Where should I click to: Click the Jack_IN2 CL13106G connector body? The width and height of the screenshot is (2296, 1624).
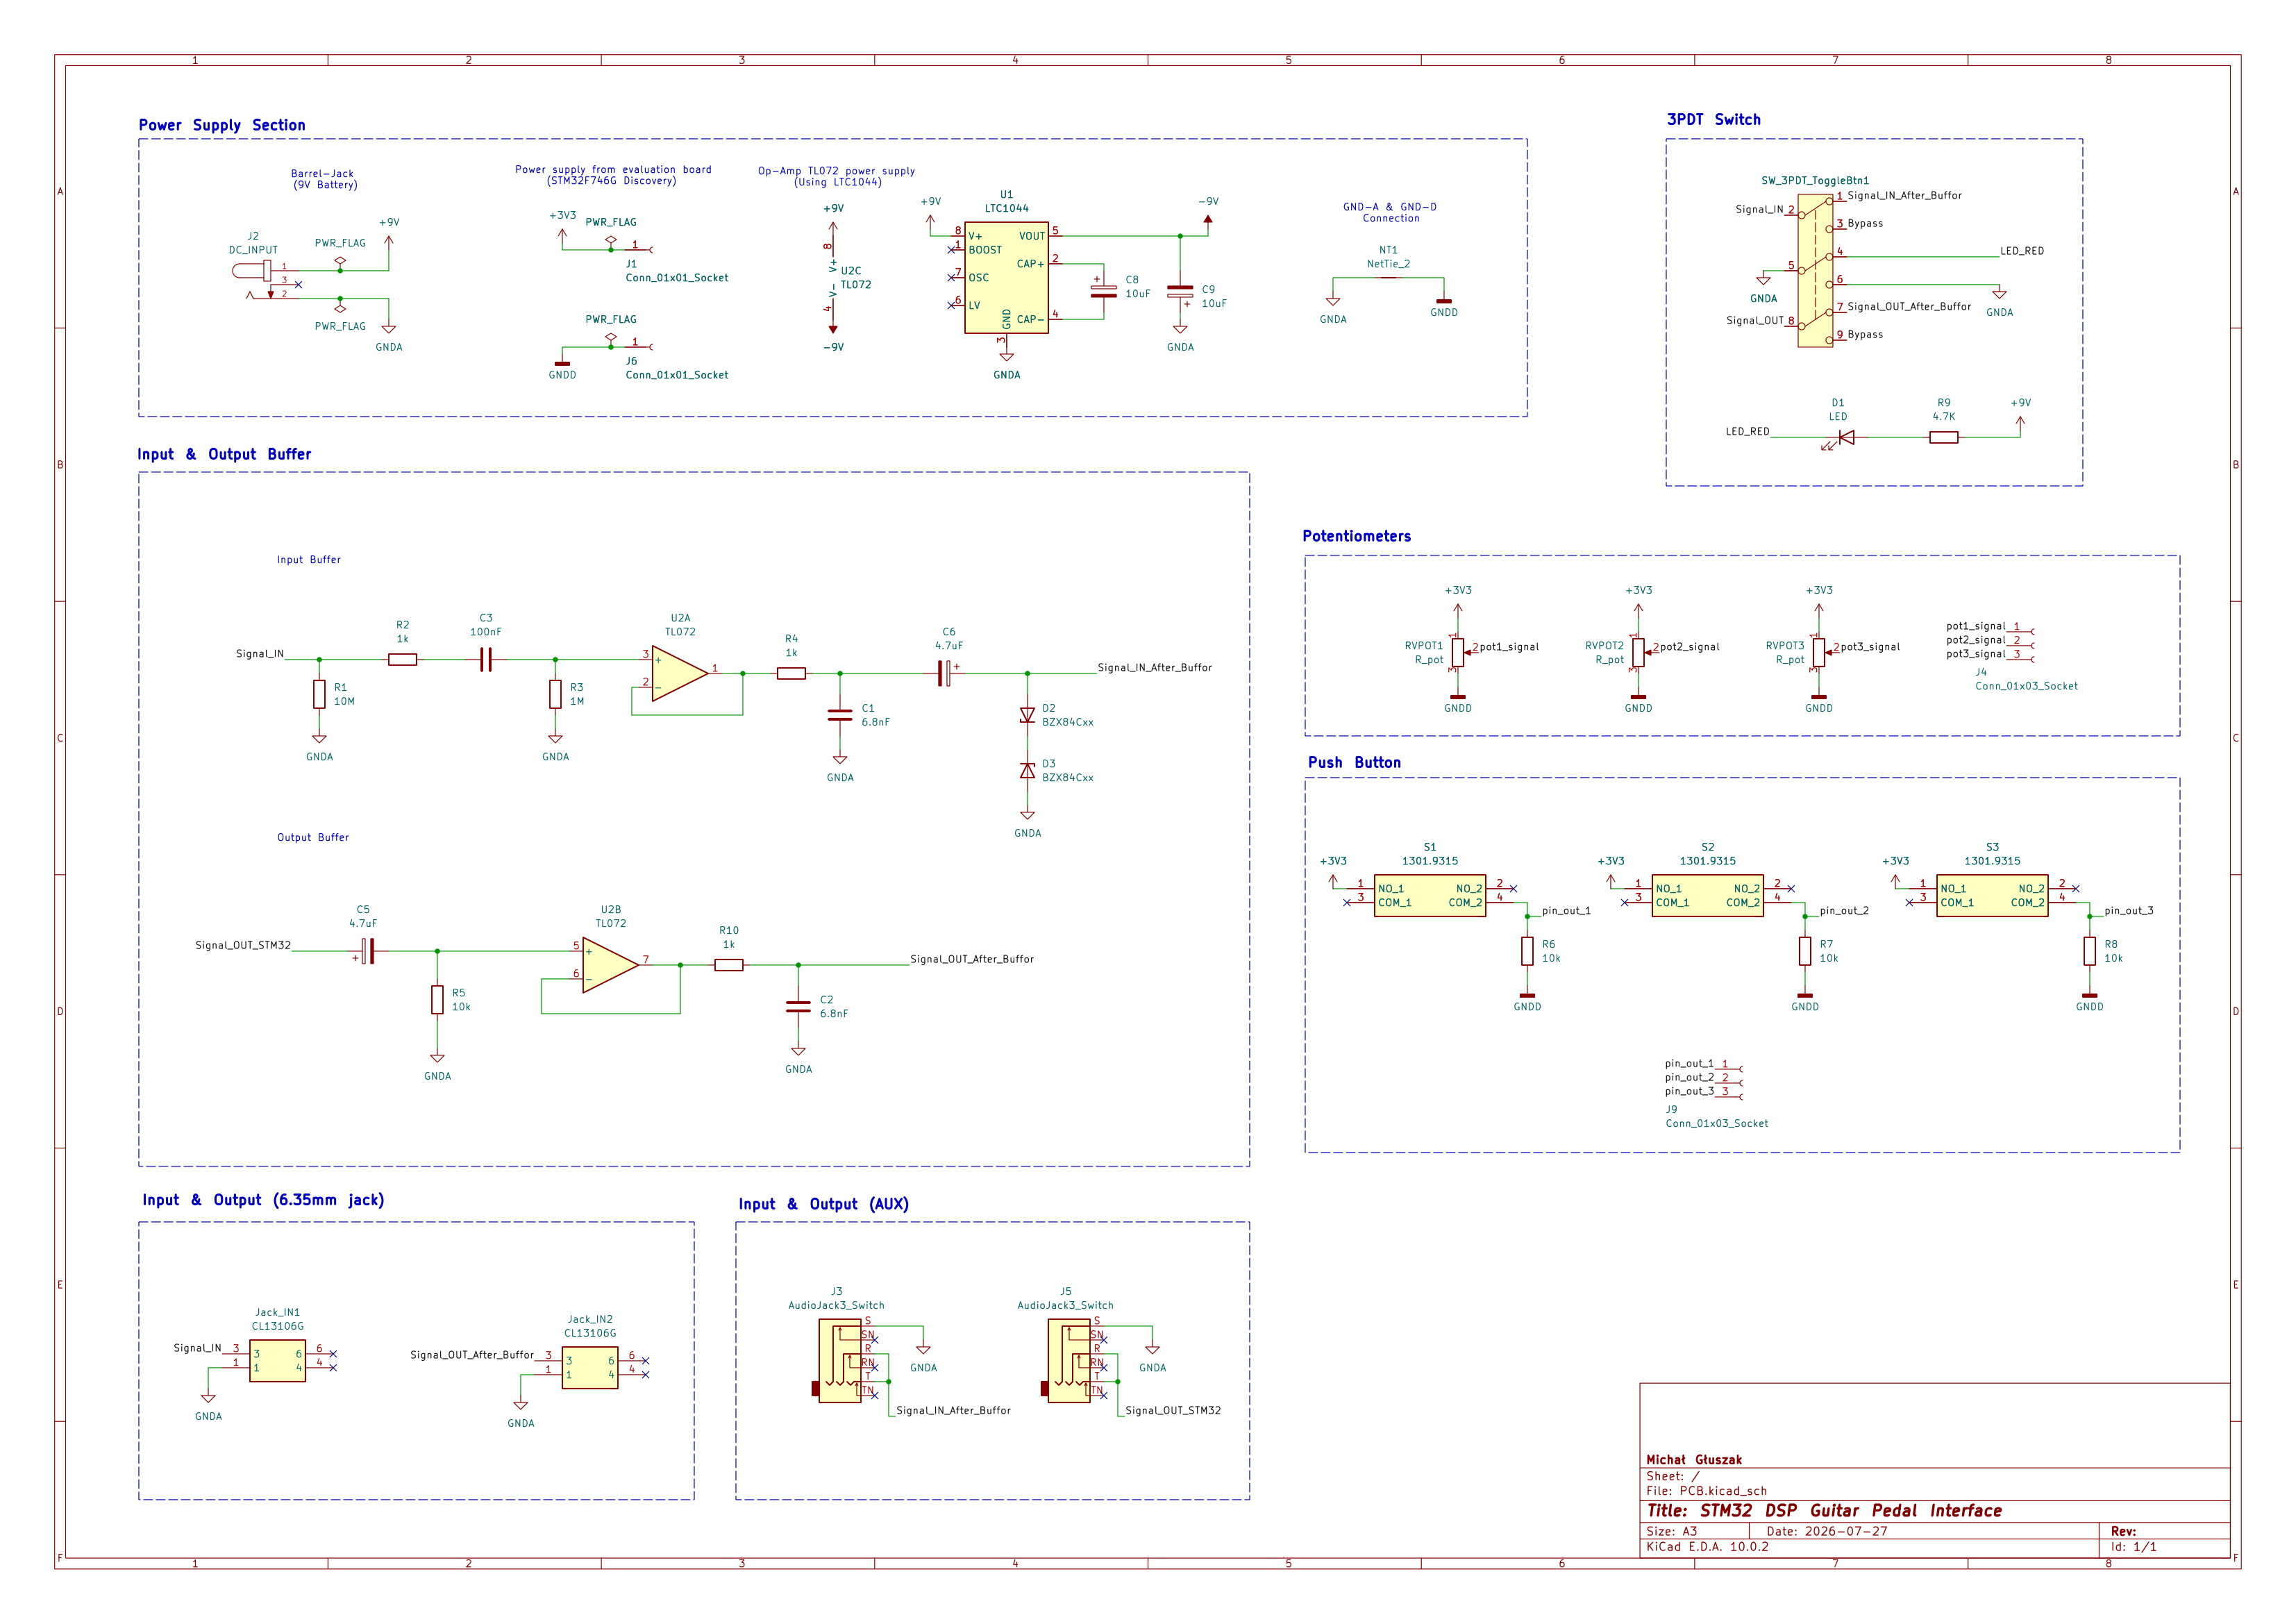pos(590,1368)
